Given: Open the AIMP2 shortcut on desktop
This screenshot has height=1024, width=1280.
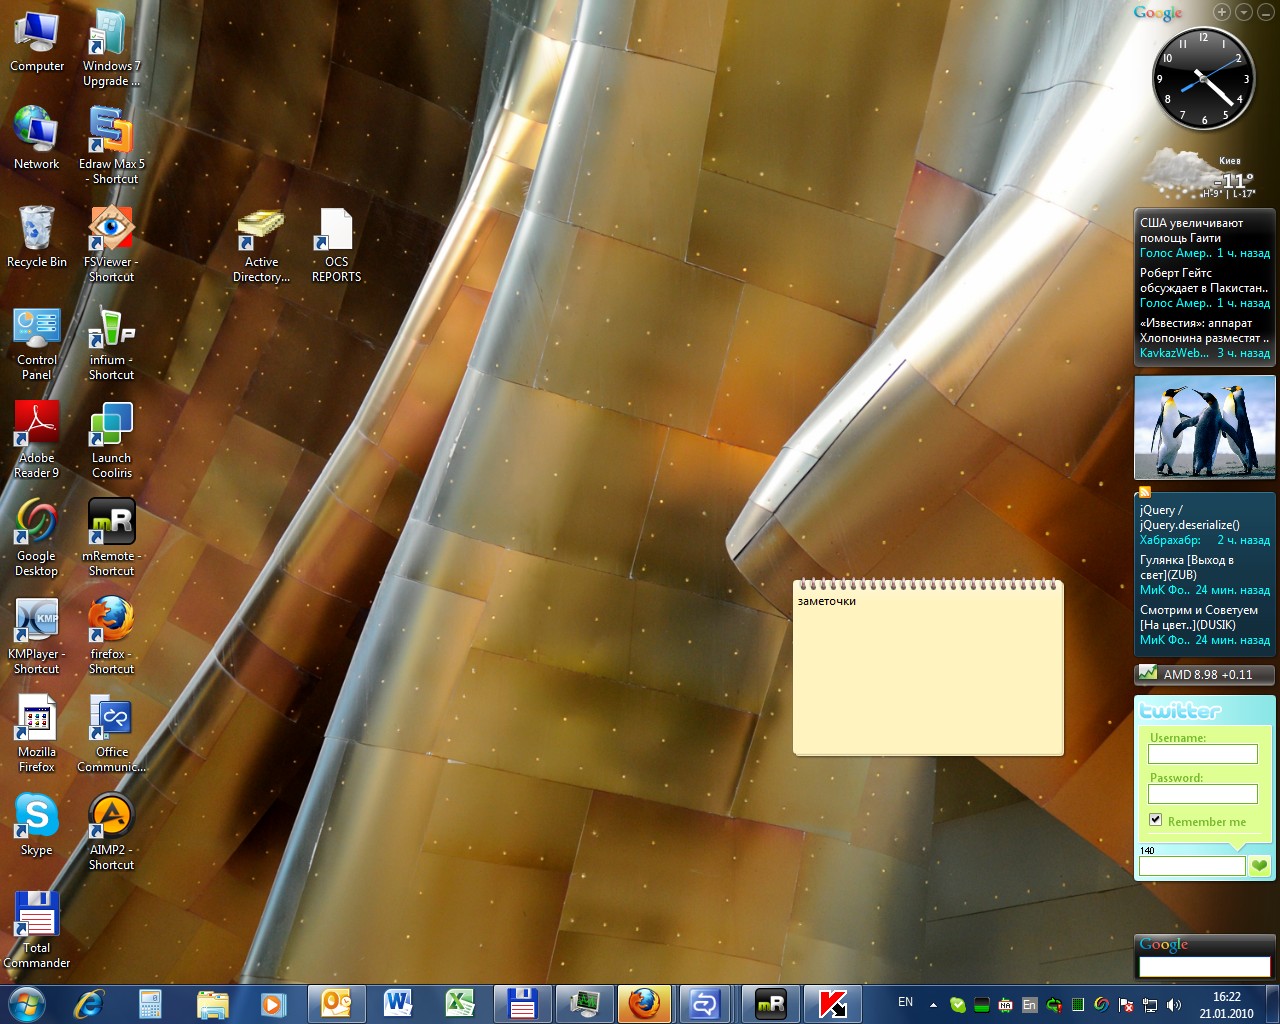Looking at the screenshot, I should point(111,817).
